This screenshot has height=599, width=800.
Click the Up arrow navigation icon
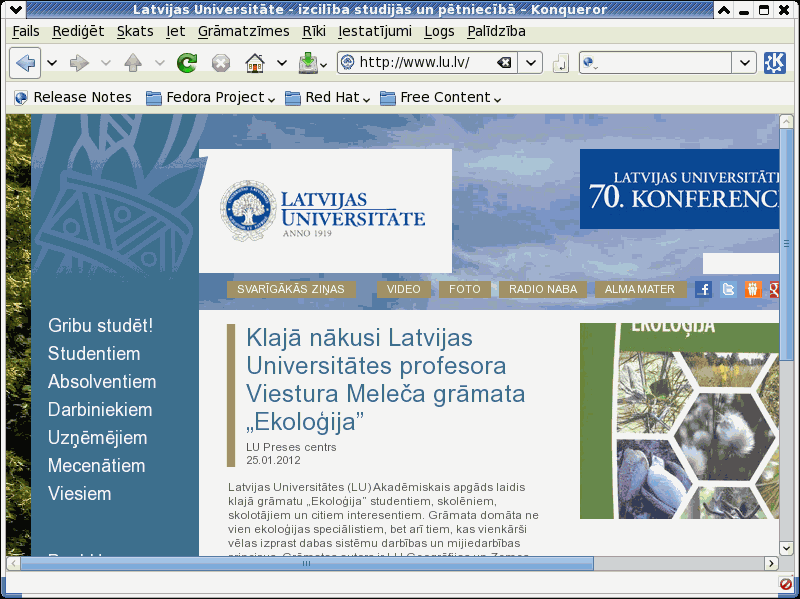click(x=133, y=63)
